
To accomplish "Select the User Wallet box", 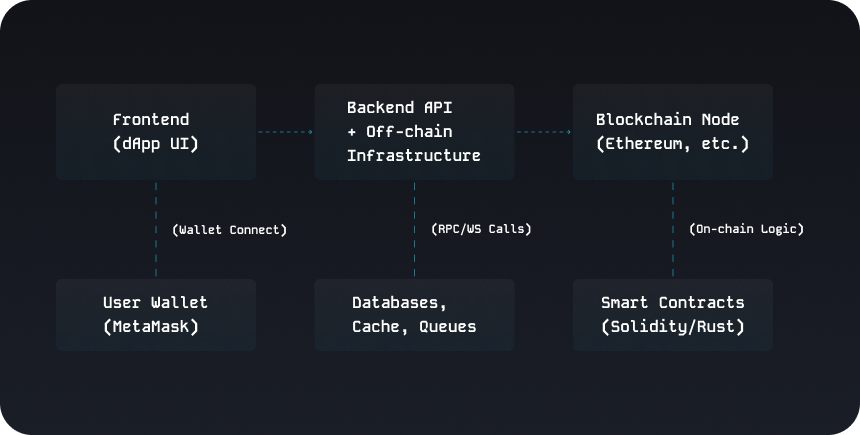I will 155,315.
